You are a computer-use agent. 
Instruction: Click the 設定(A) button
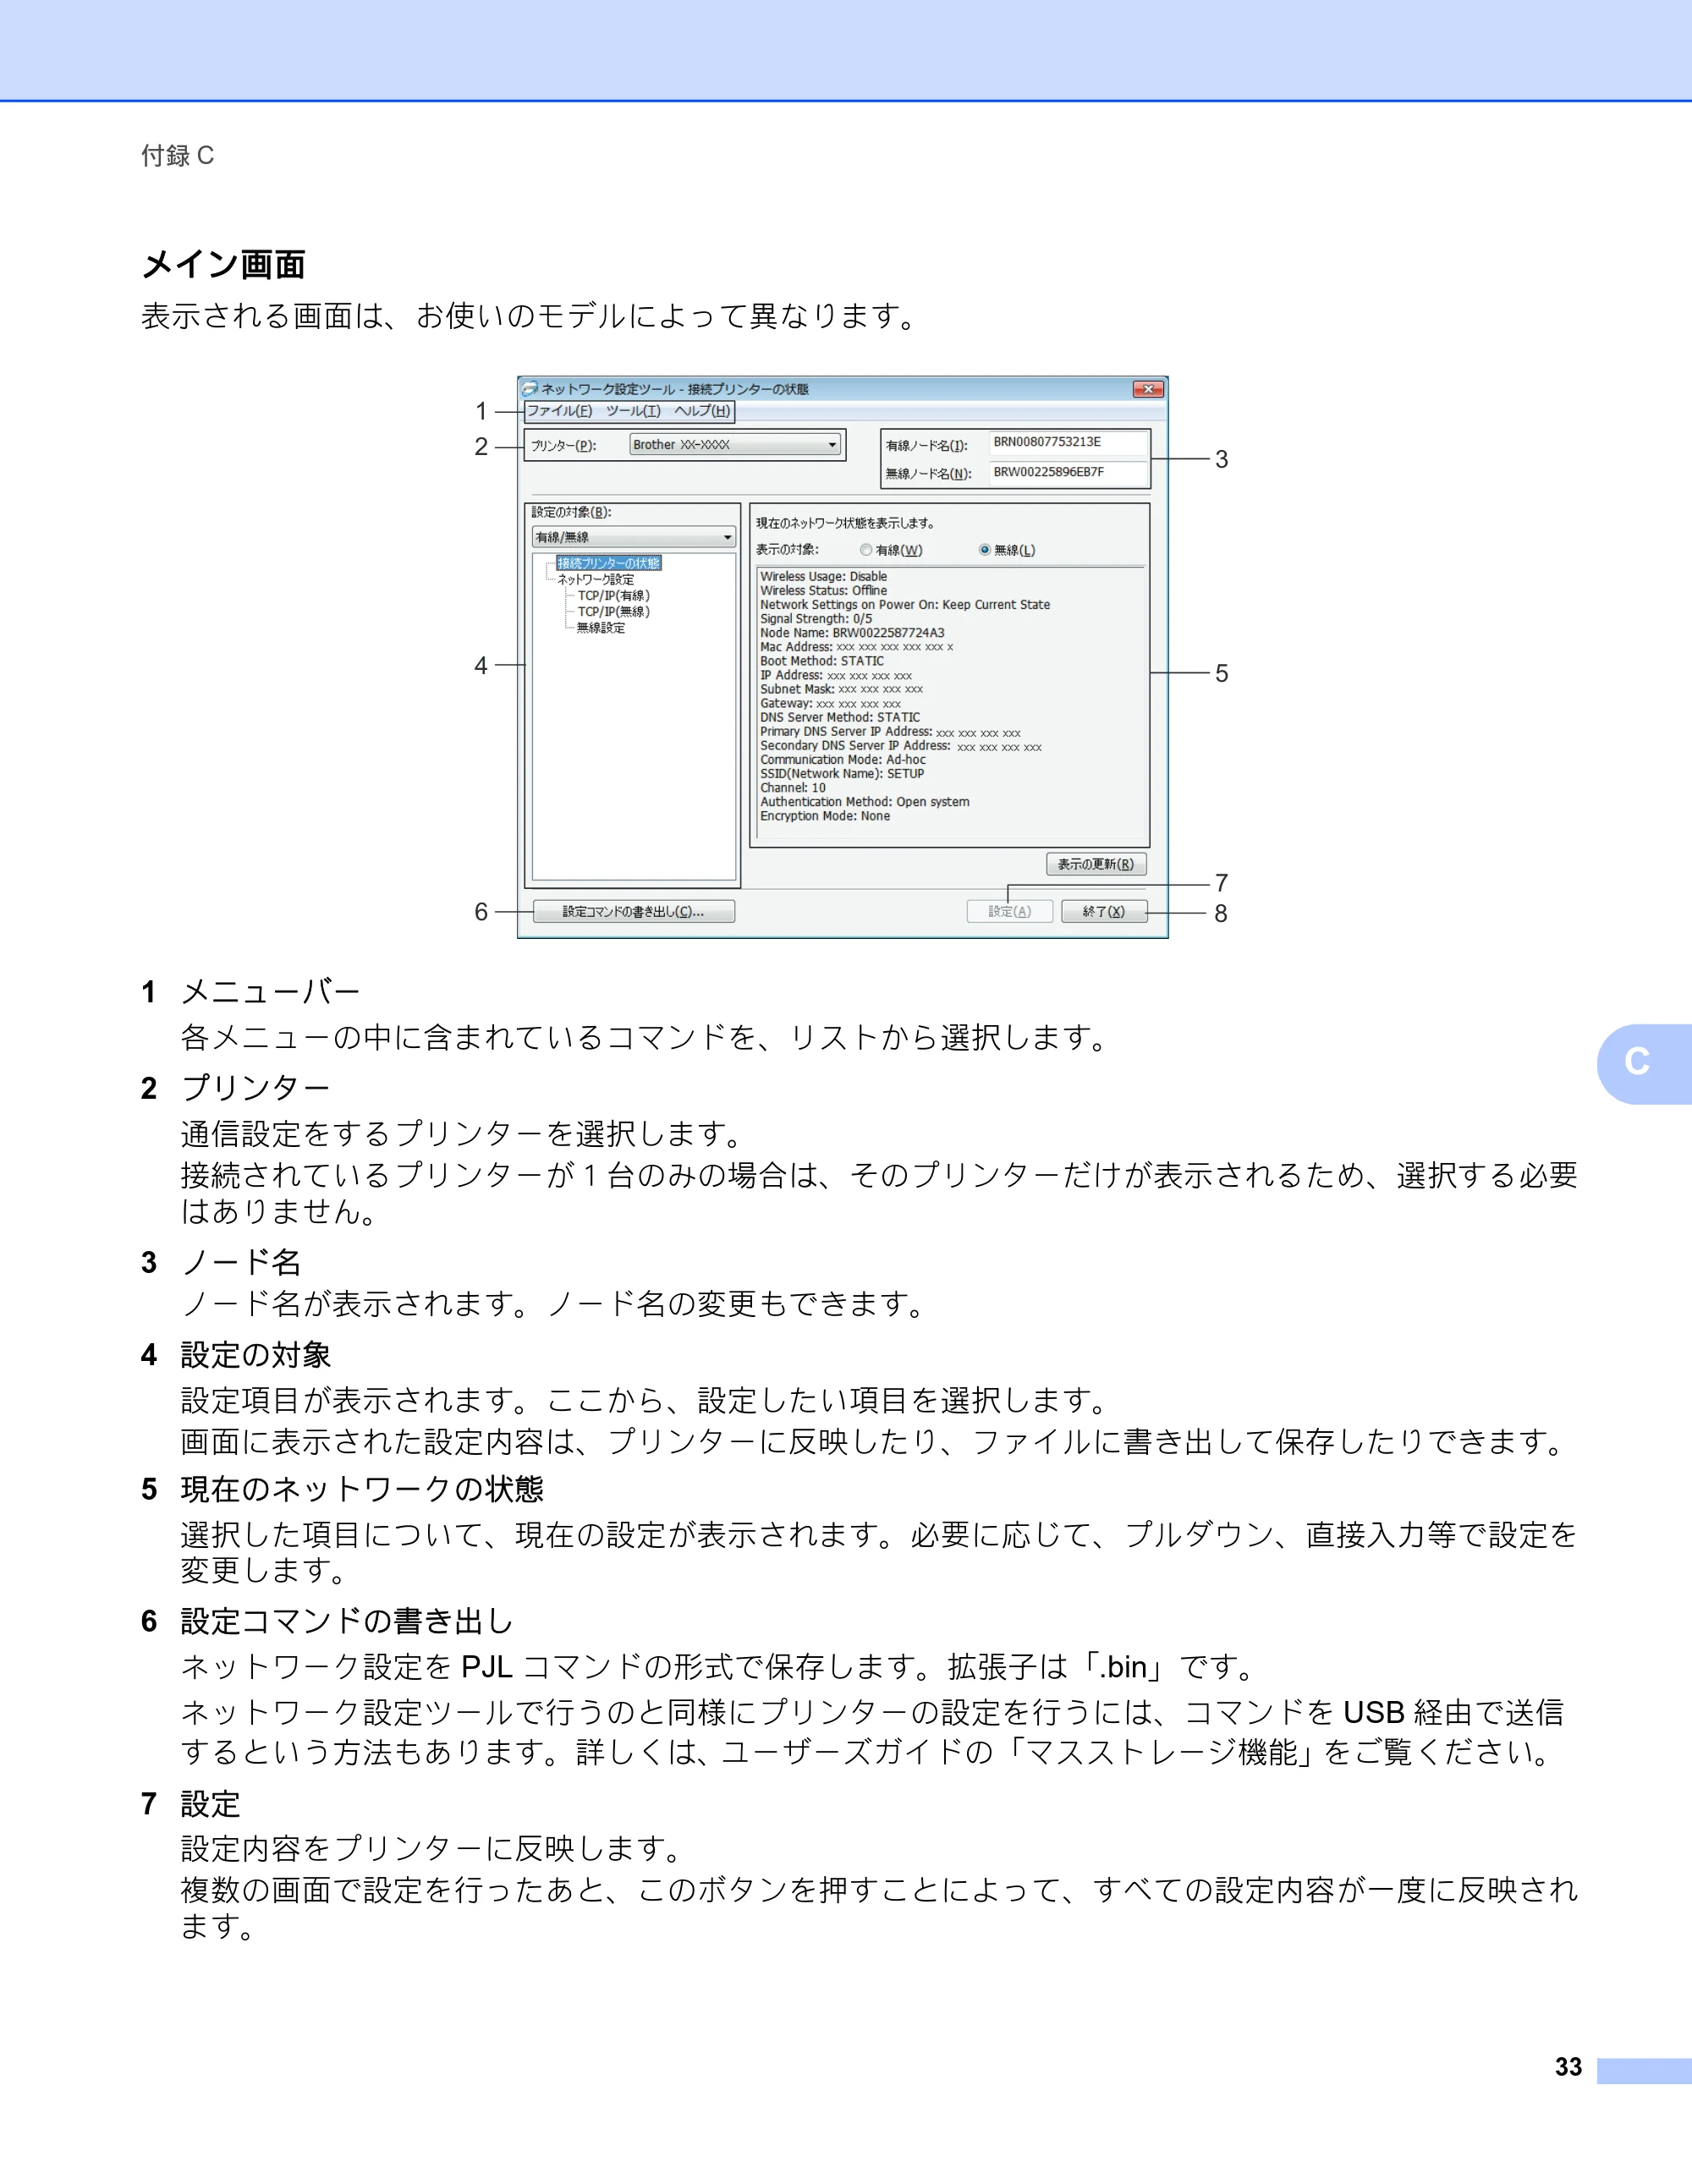pos(1010,911)
